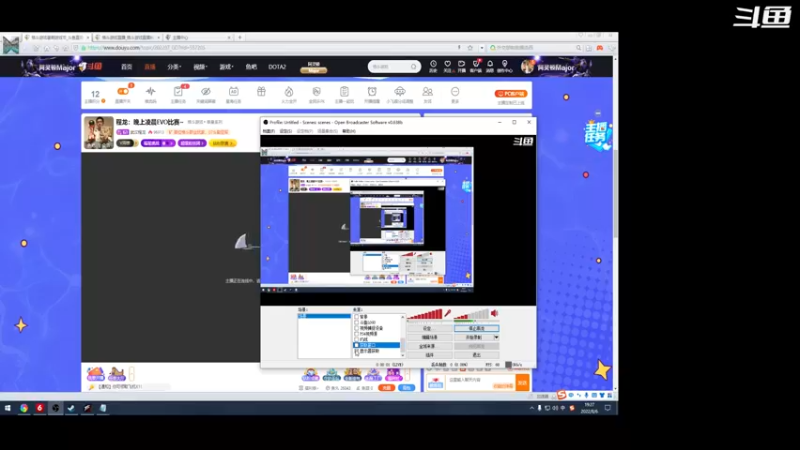Toggle the 显示器获取 source checkbox in OBS
800x450 pixels.
point(356,351)
